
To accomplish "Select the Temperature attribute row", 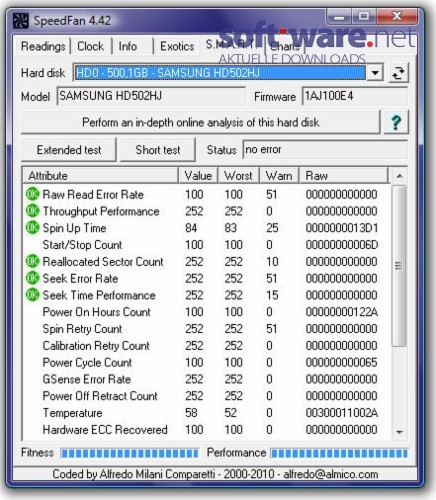I will coord(207,413).
